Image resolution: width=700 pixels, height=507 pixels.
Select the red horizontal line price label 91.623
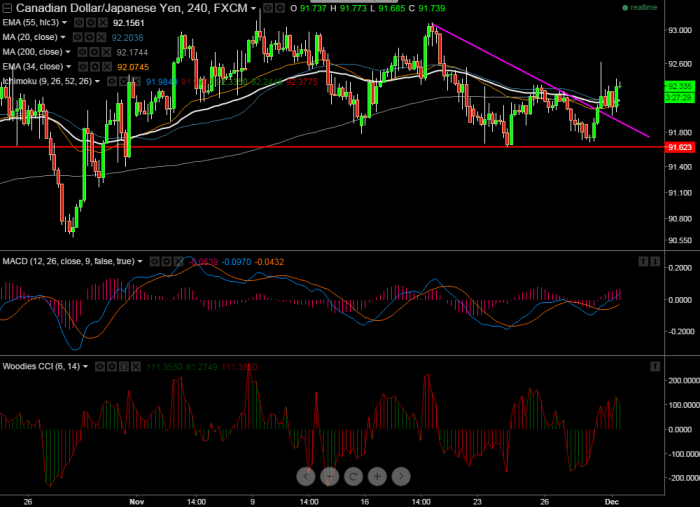(x=678, y=147)
